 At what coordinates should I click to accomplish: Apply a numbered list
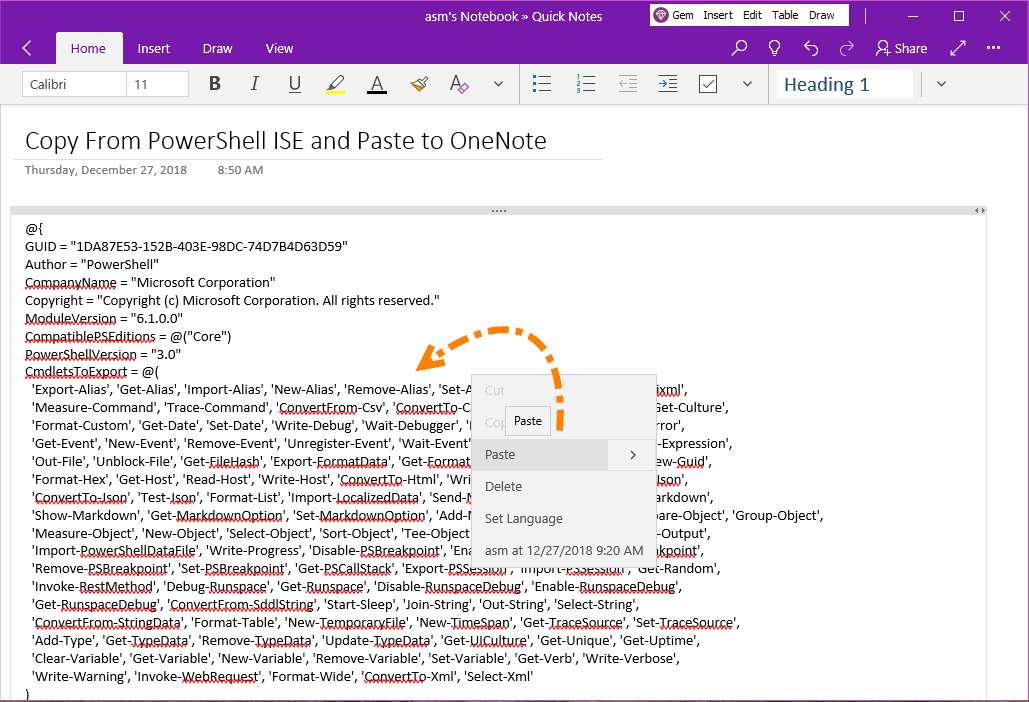coord(586,83)
